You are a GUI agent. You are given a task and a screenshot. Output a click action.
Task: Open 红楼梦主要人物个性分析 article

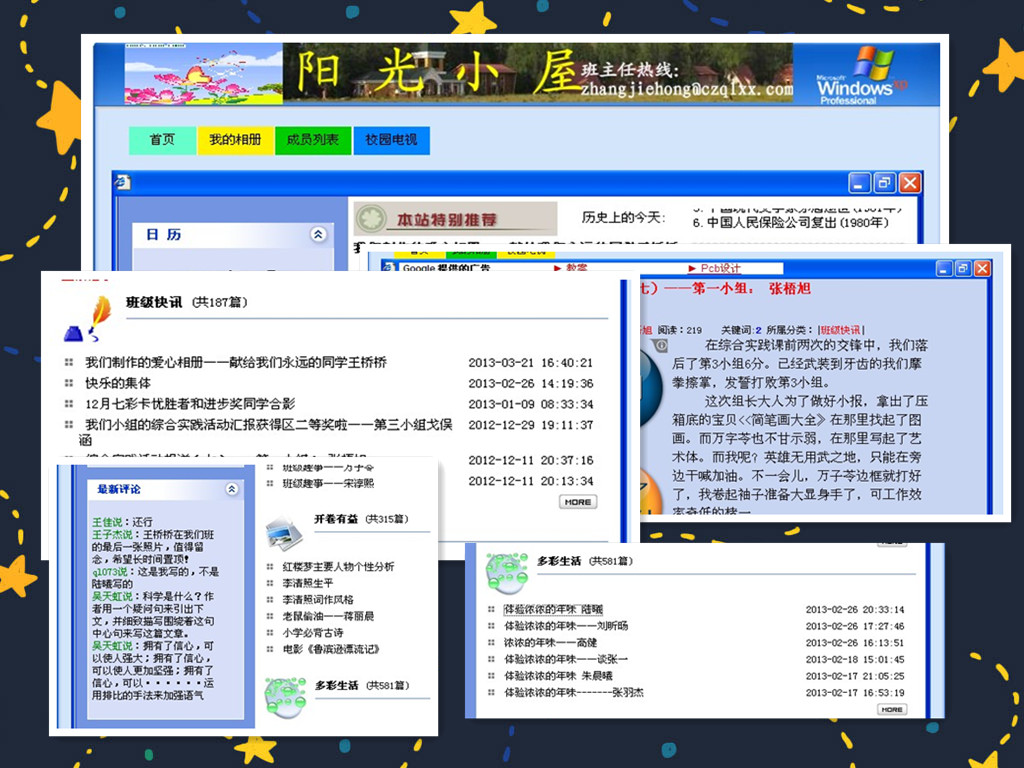(x=338, y=567)
